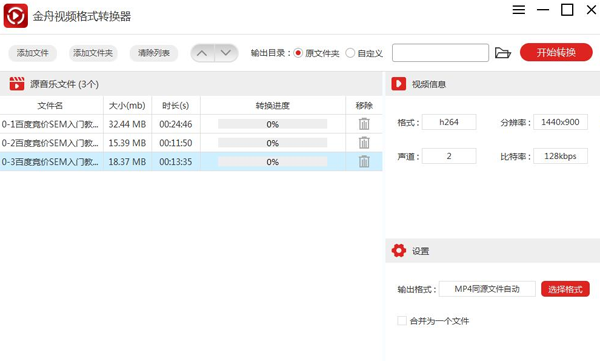This screenshot has width=600, height=361.
Task: Open the folder browse icon
Action: (503, 53)
